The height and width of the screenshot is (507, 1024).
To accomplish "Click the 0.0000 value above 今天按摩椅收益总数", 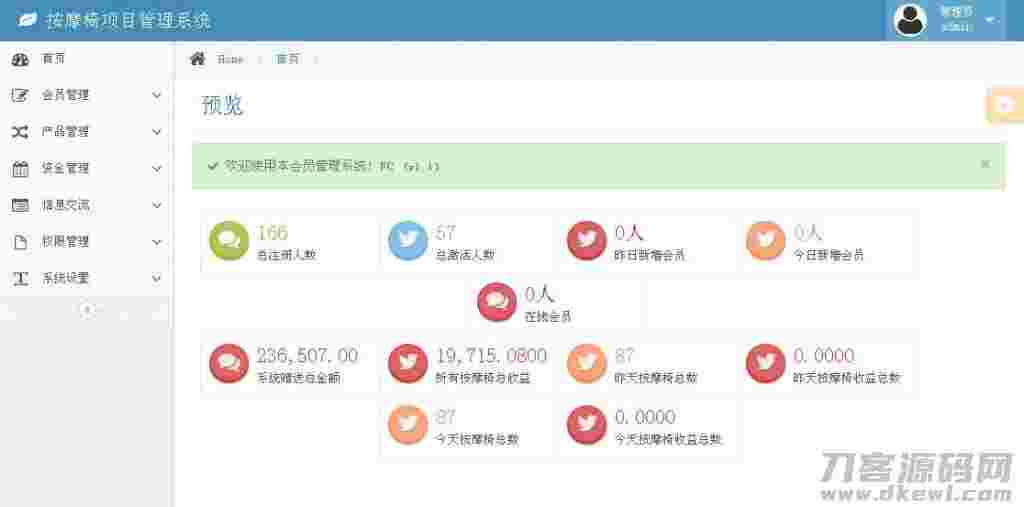I will [645, 416].
